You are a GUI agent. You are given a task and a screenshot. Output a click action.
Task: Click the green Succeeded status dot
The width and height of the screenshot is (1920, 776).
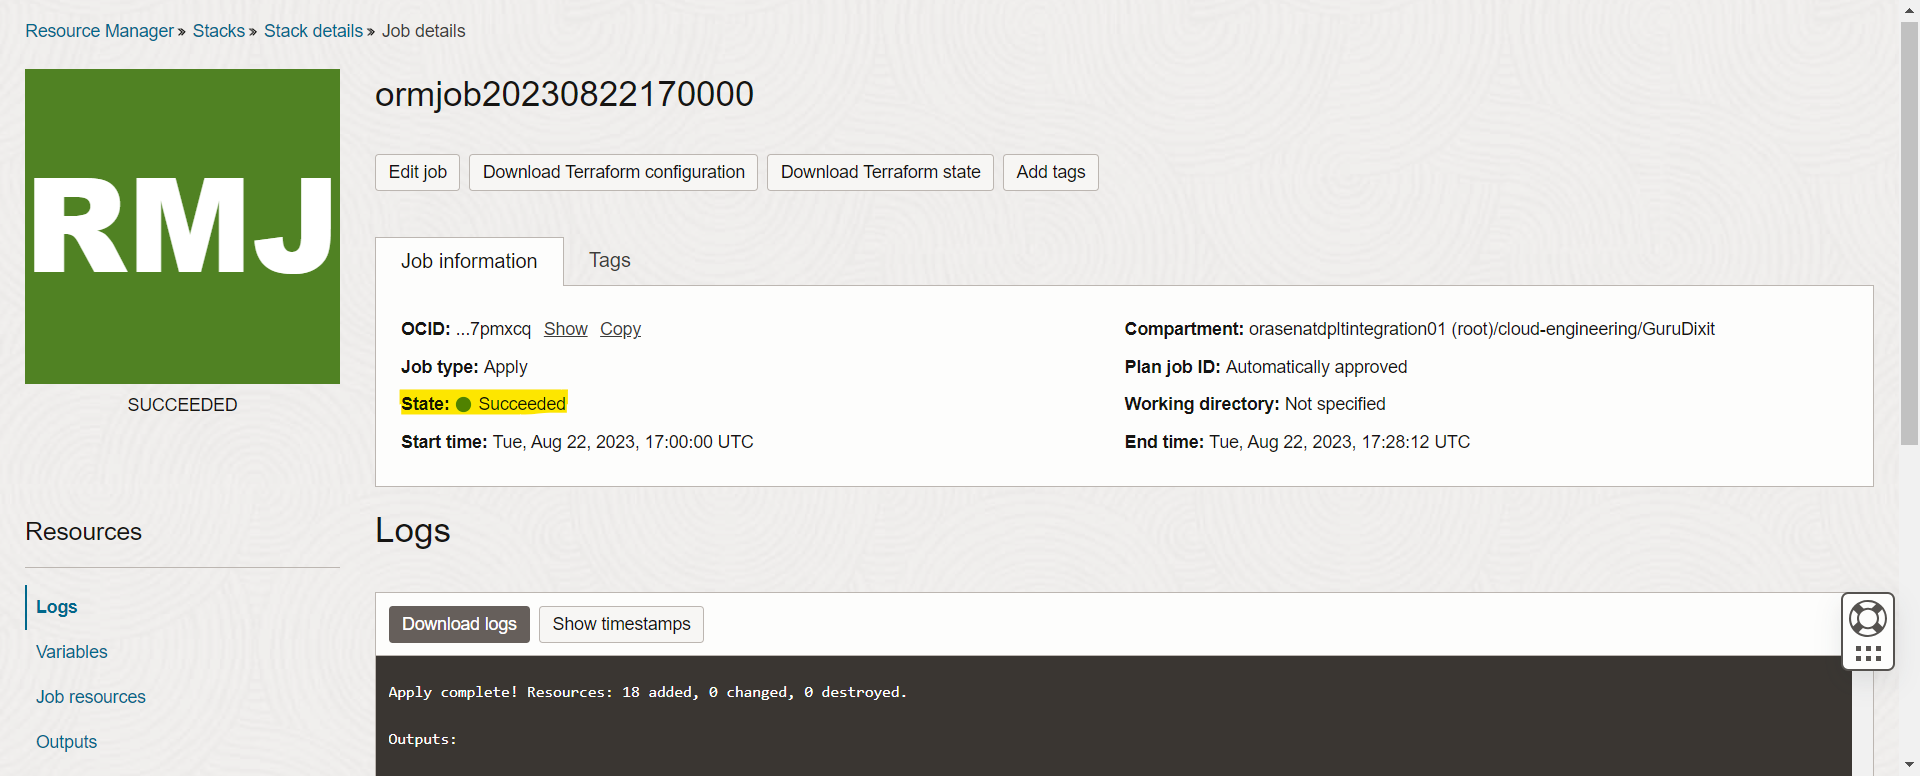tap(463, 404)
